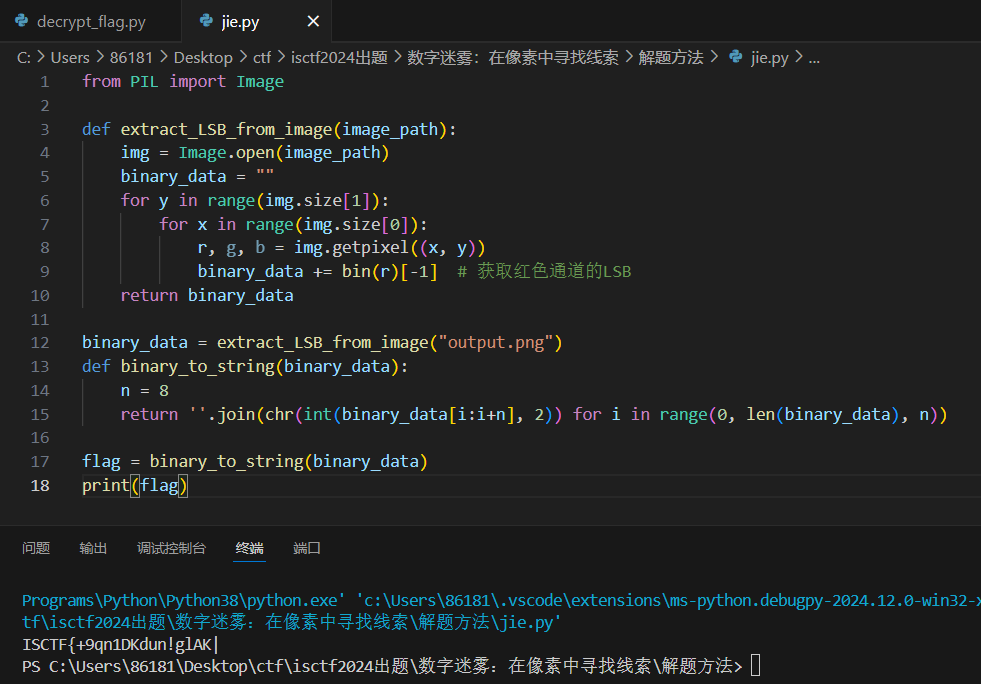This screenshot has height=684, width=981.
Task: Open the 问题 panel tab
Action: pyautogui.click(x=36, y=548)
